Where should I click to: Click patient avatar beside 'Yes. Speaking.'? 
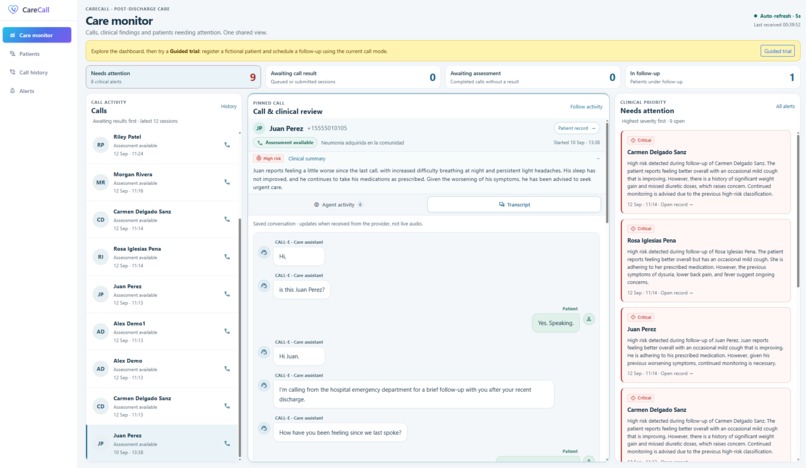pyautogui.click(x=589, y=319)
